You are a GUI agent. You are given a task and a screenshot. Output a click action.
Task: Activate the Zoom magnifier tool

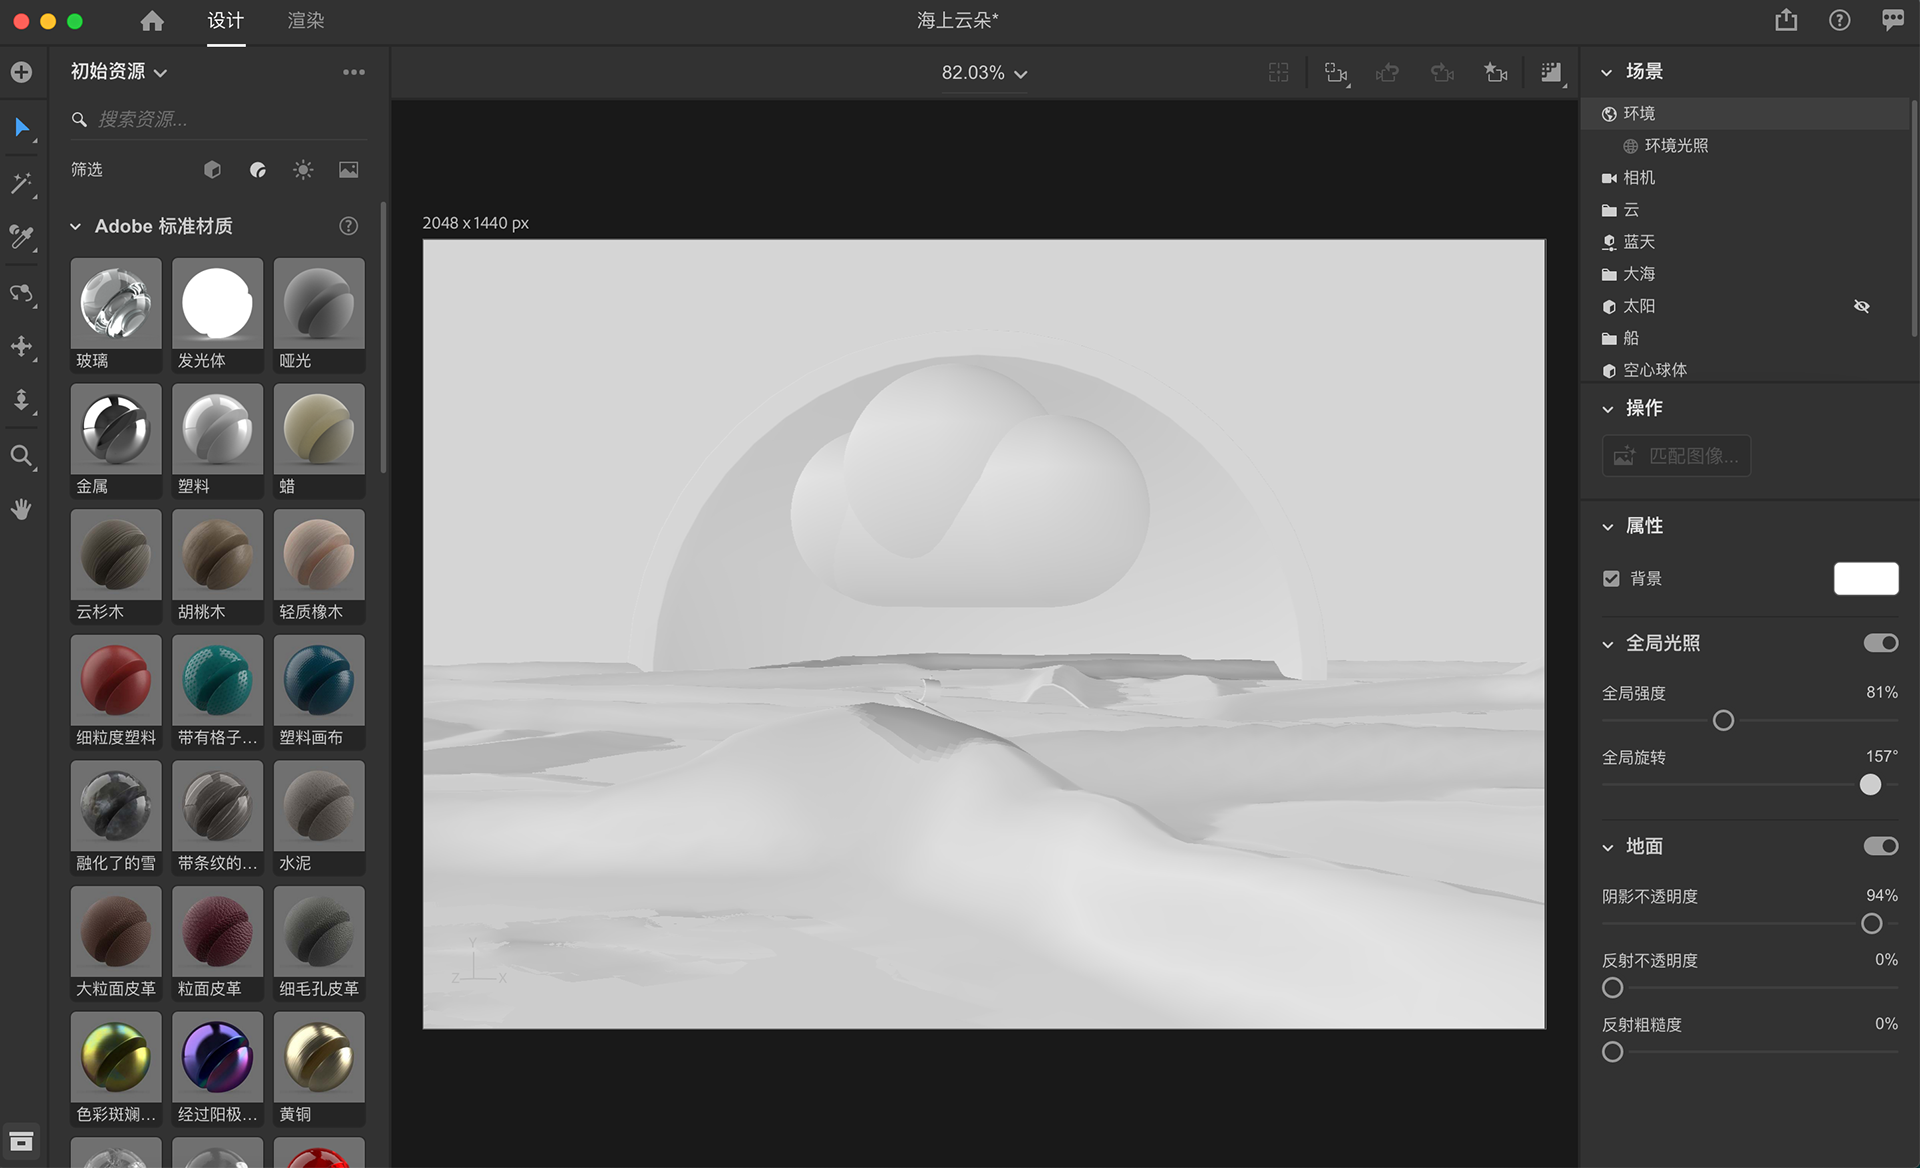(21, 457)
